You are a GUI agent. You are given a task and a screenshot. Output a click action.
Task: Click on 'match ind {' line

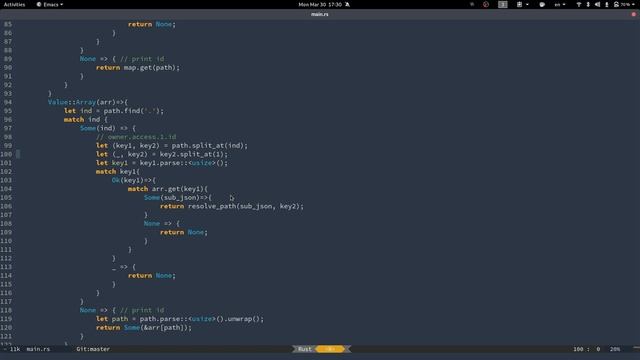86,120
